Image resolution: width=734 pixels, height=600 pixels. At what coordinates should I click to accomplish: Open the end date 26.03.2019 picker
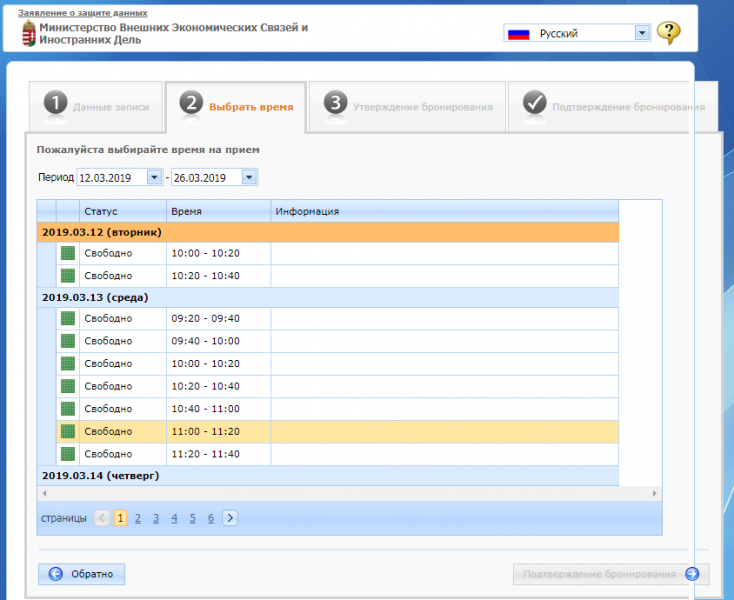point(249,177)
